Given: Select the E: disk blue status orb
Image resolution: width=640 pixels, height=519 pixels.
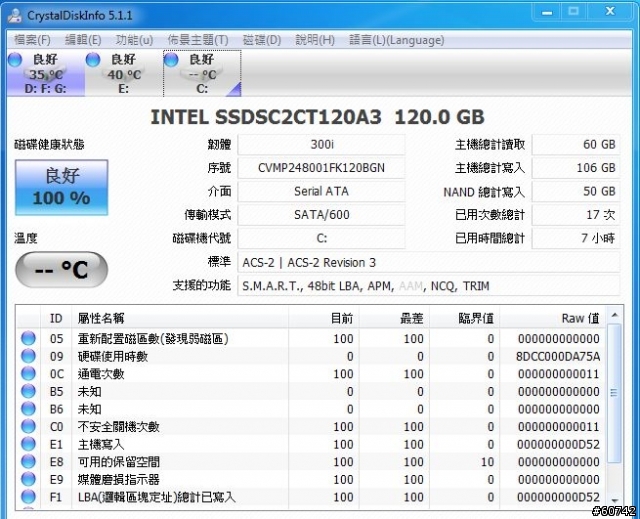Looking at the screenshot, I should coord(93,60).
